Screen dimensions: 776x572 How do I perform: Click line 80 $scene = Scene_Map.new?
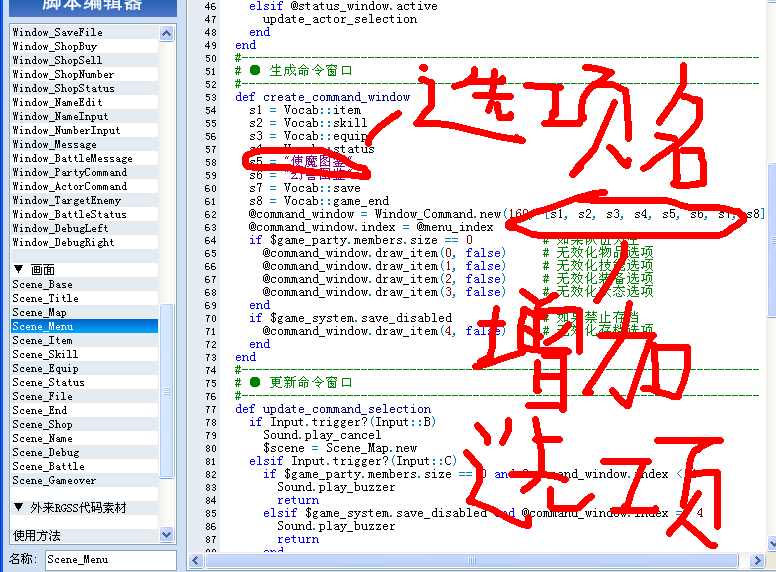click(x=340, y=448)
